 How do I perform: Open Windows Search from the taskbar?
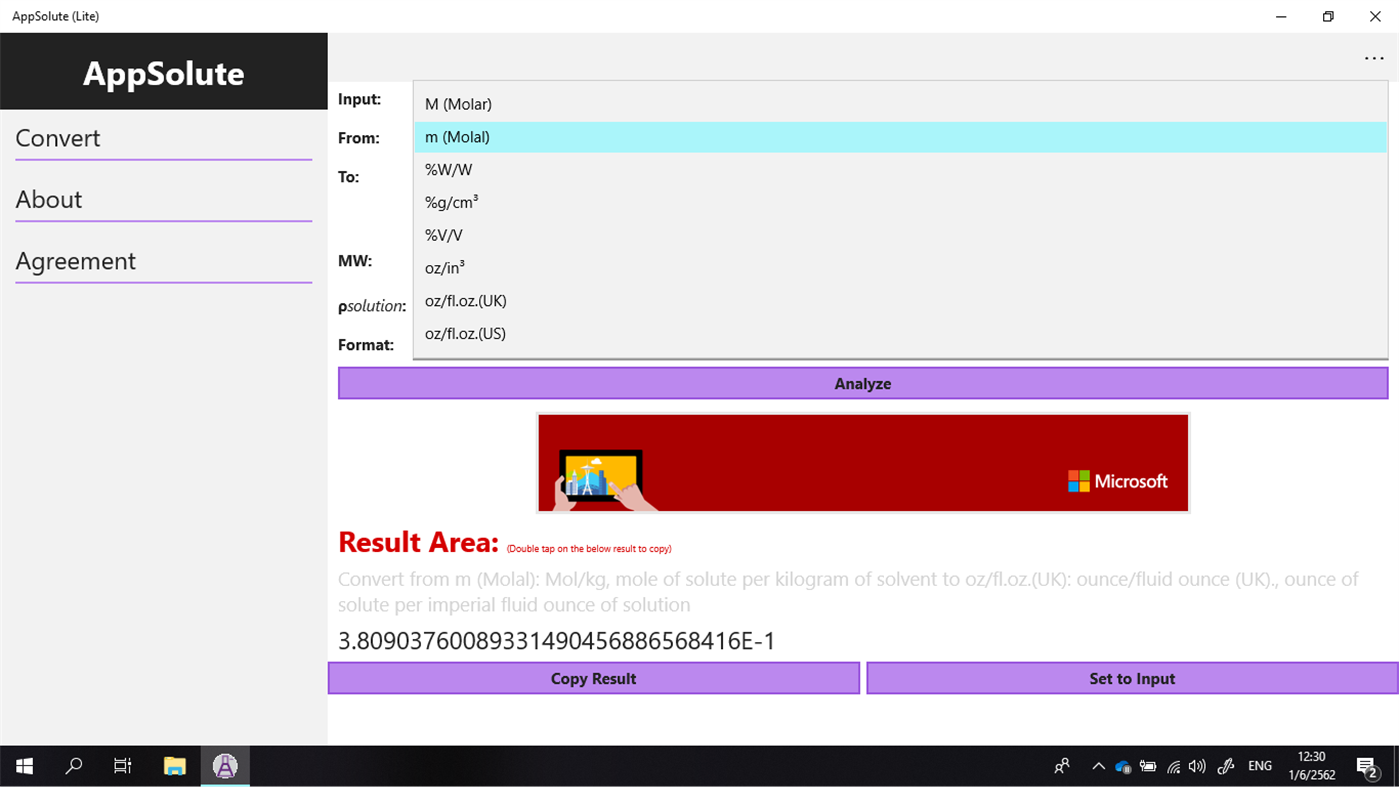coord(72,765)
